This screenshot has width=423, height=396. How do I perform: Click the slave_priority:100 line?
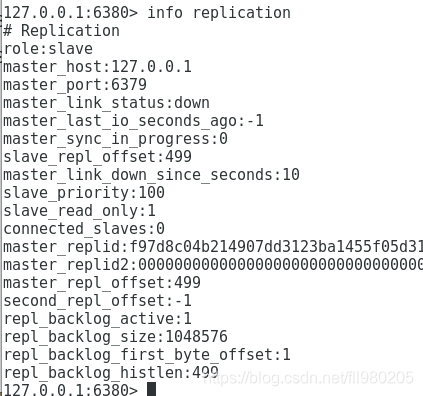tap(84, 193)
